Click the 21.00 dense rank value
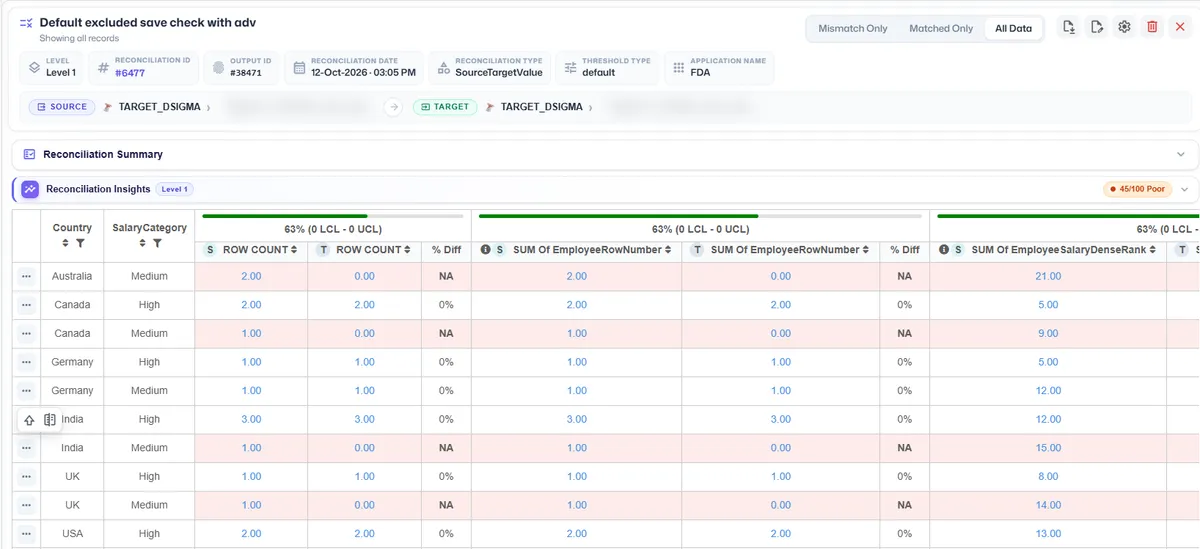This screenshot has height=549, width=1200. (1048, 276)
